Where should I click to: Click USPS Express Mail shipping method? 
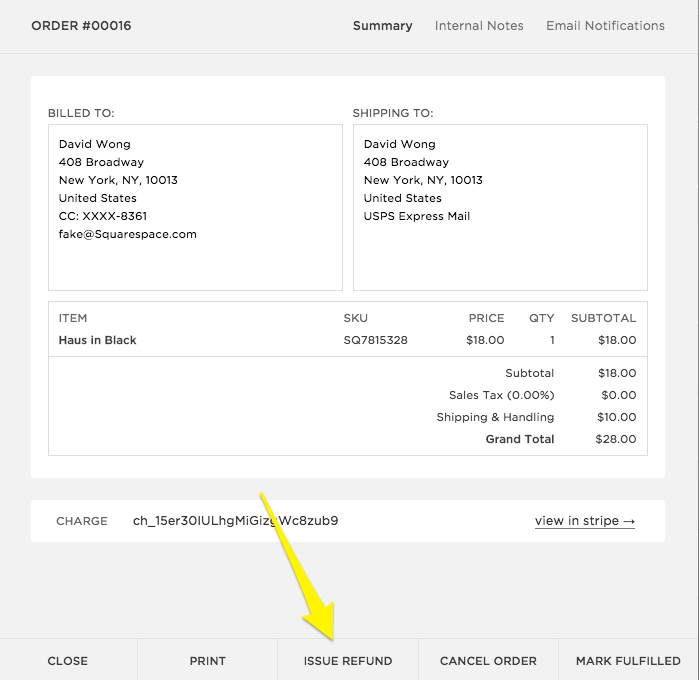[417, 216]
